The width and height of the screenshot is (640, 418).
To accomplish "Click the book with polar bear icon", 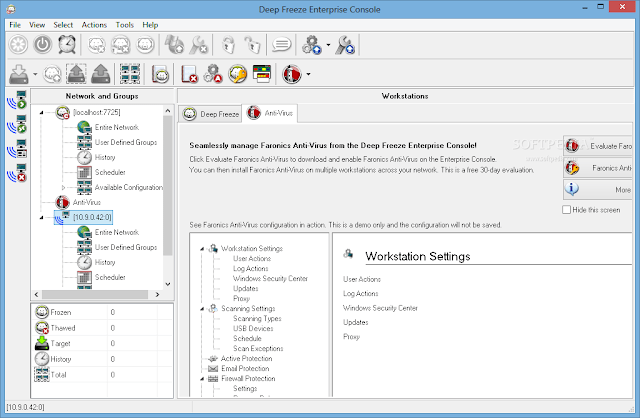I will [160, 74].
